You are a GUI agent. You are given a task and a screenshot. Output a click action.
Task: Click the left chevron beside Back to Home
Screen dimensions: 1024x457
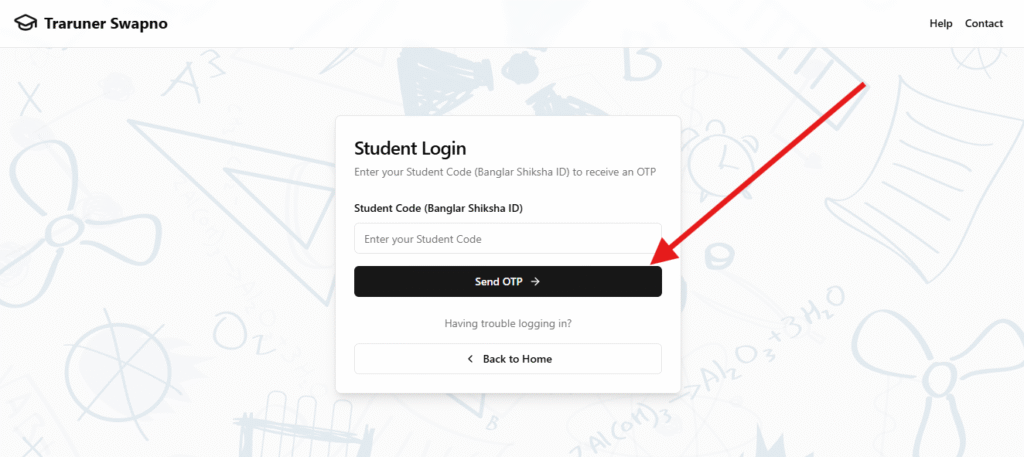pos(470,359)
